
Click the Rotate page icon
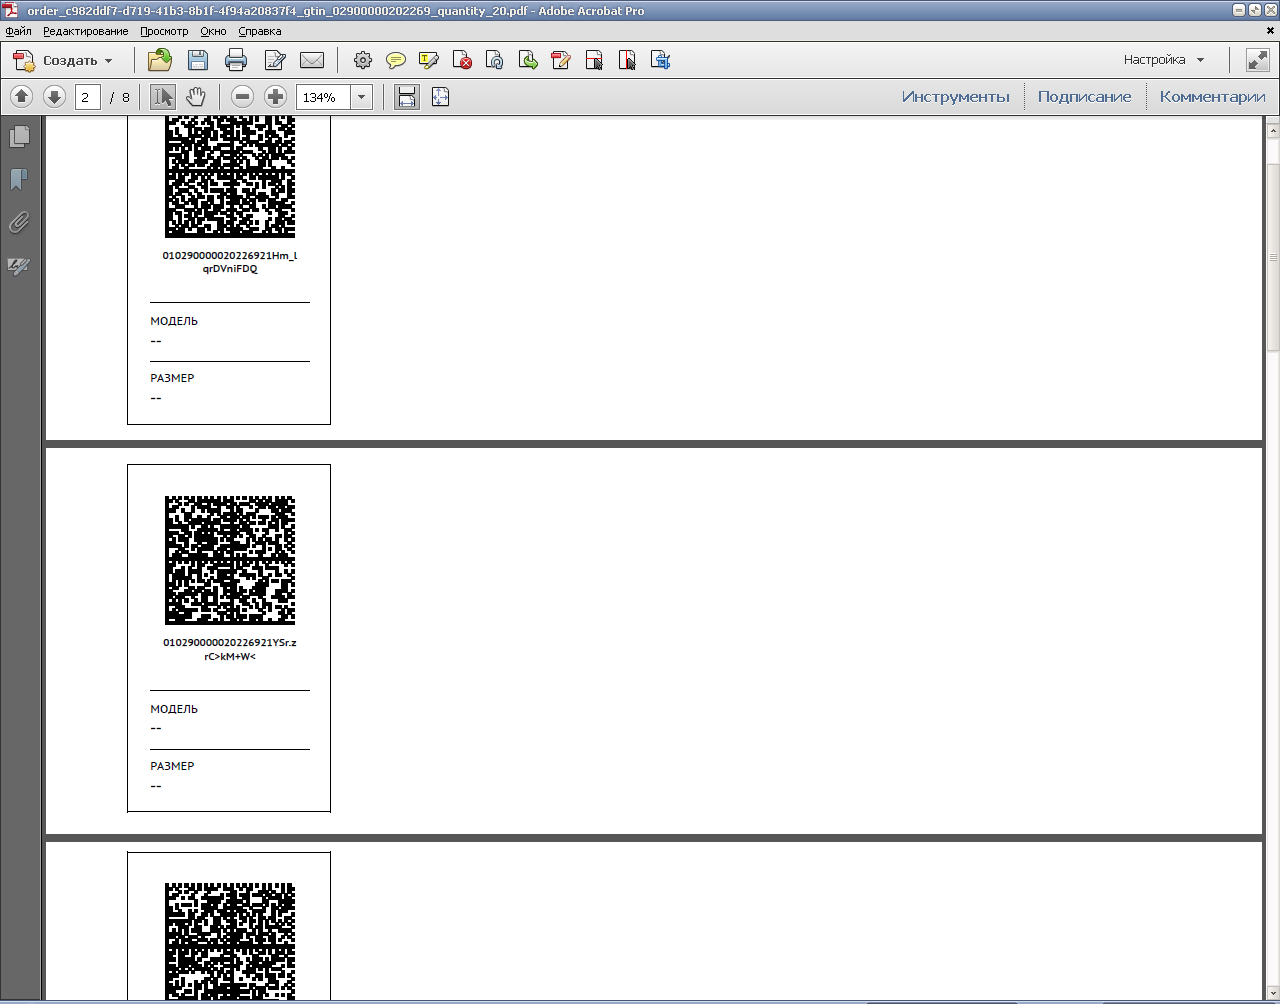coord(495,60)
